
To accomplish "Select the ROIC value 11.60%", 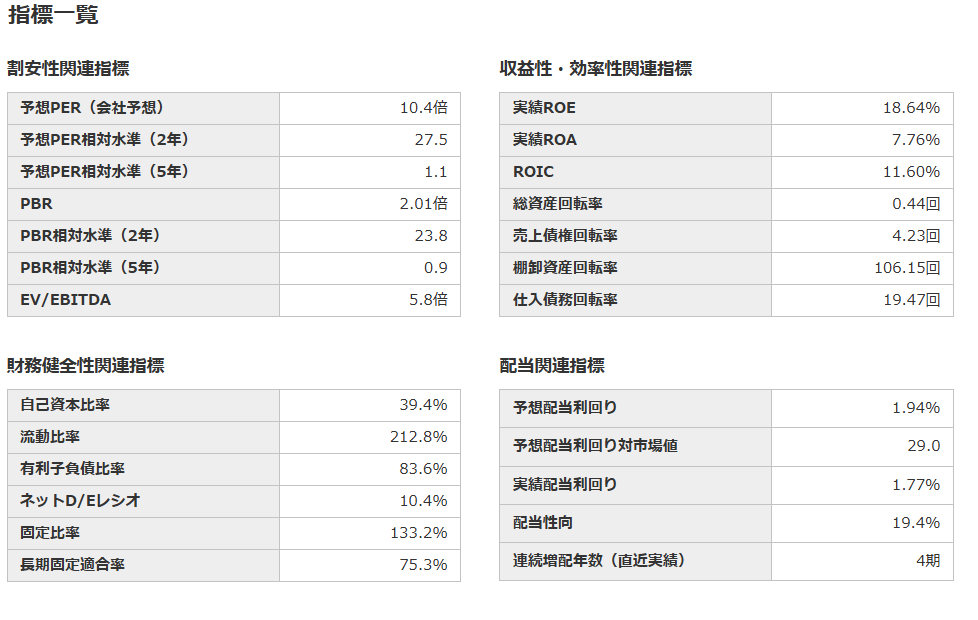I will 911,172.
